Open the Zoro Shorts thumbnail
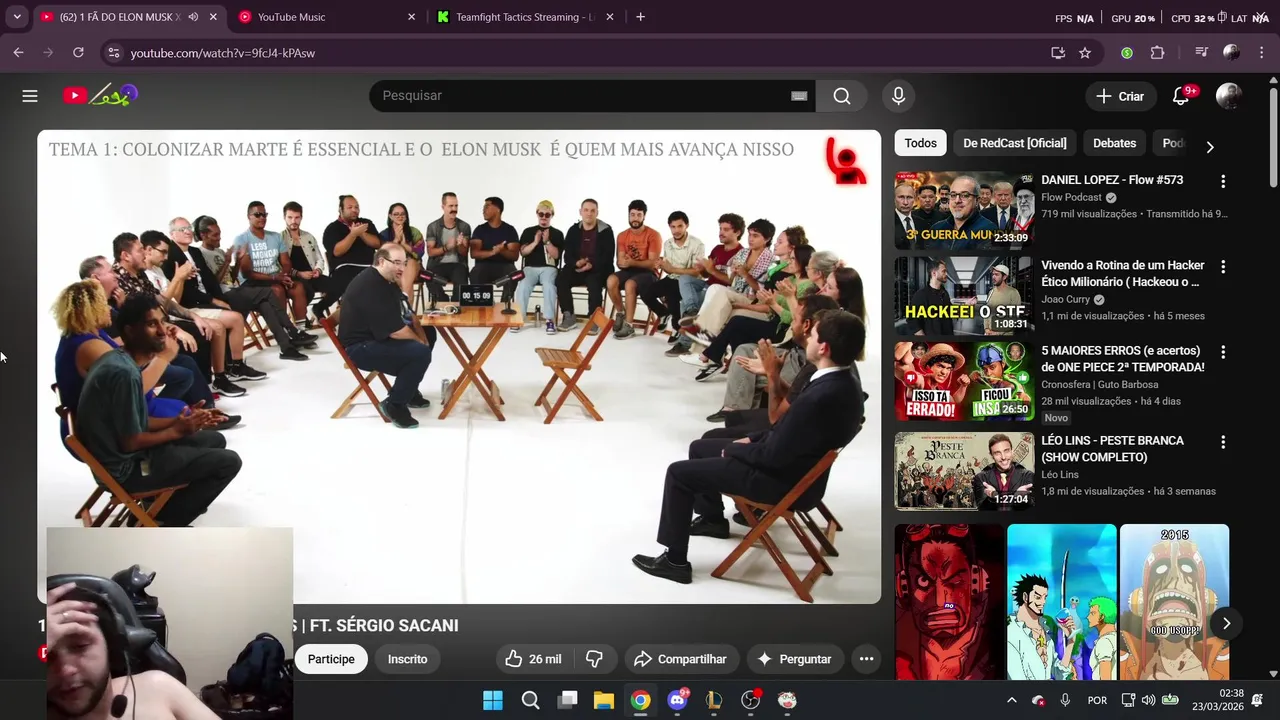1280x720 pixels. pyautogui.click(x=1062, y=602)
